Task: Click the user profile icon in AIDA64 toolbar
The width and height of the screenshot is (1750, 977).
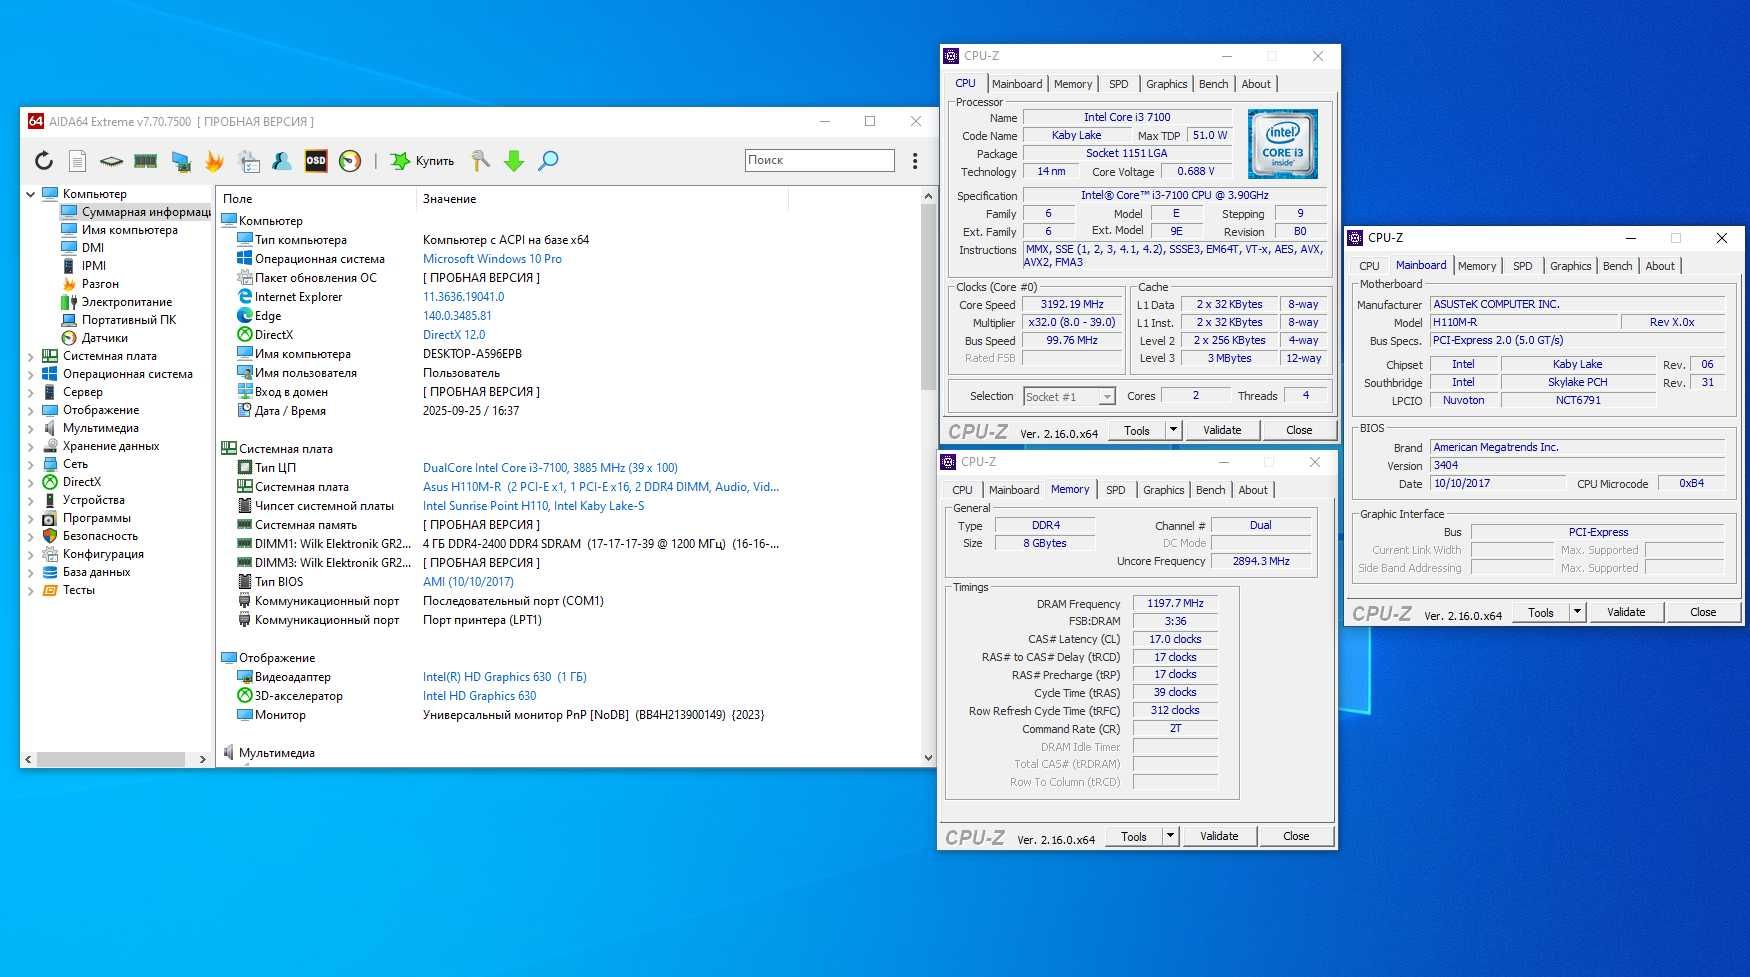Action: [282, 161]
